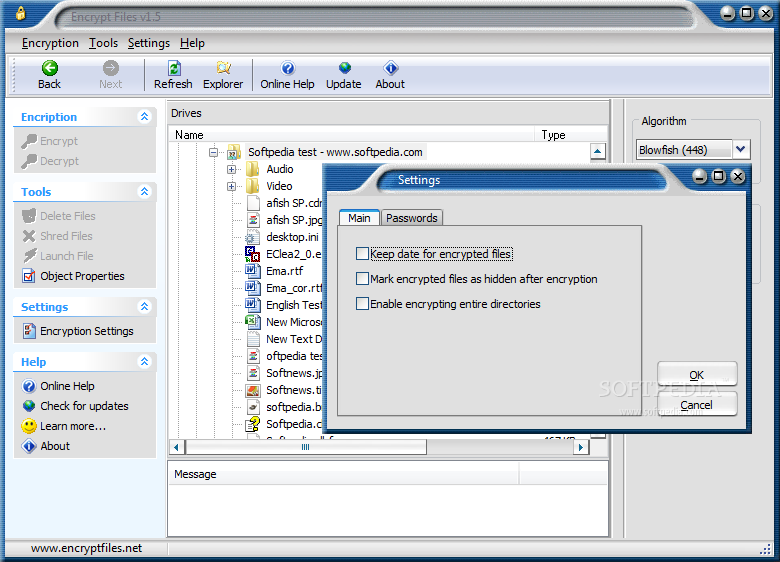Select the Ema_cor.rtf file row

click(284, 288)
